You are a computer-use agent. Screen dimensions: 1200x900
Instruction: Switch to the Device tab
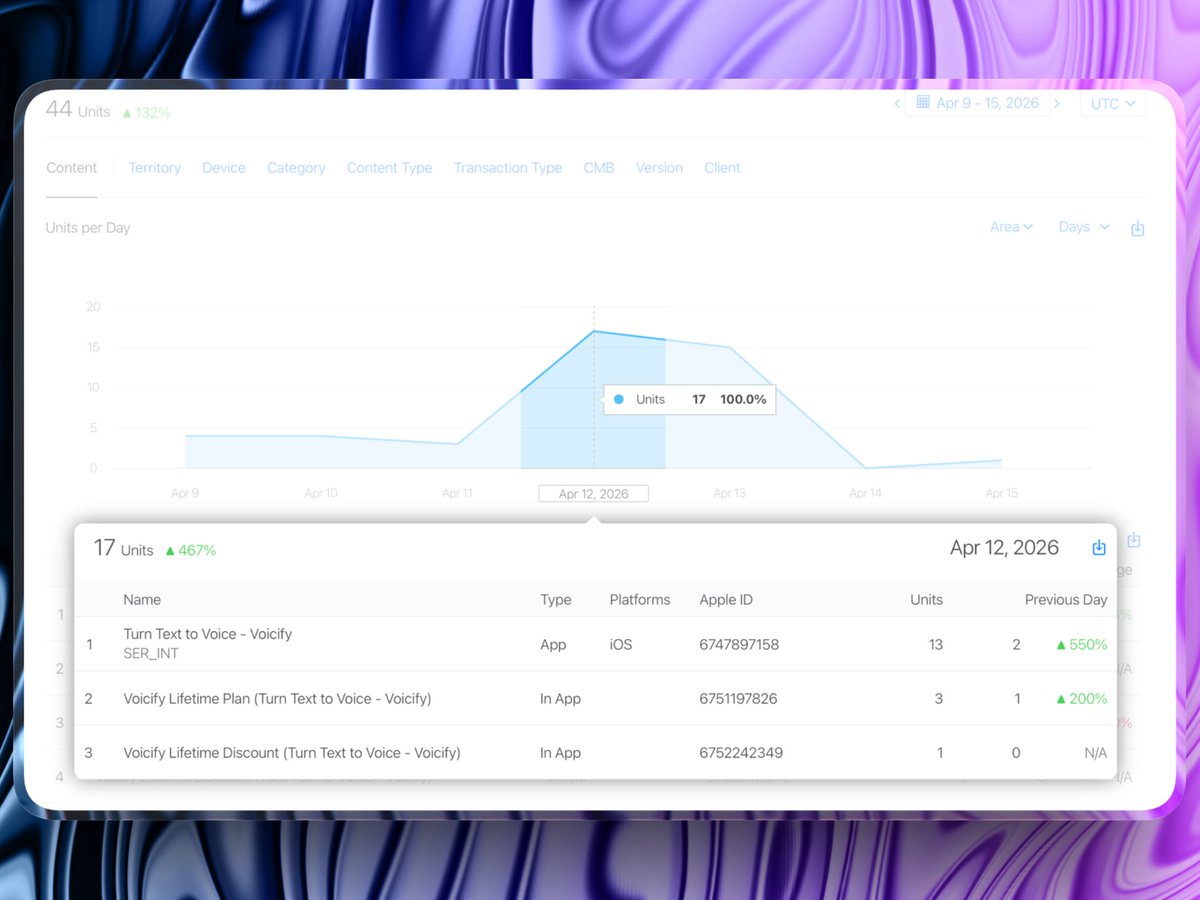pyautogui.click(x=224, y=168)
